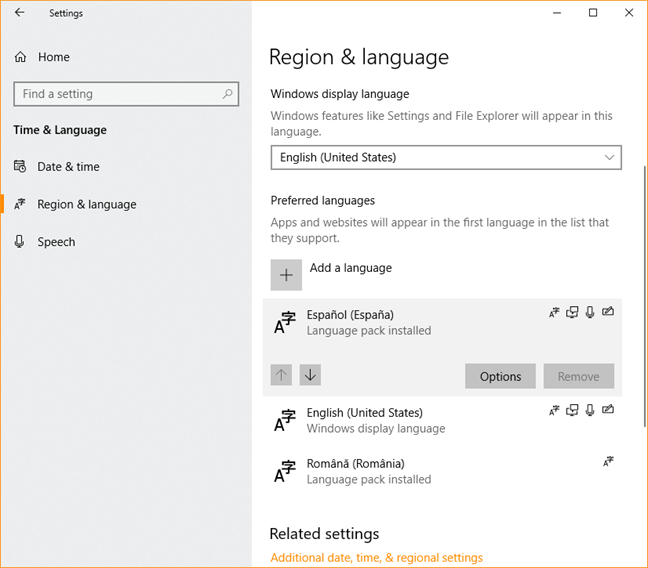Screen dimensions: 648x568
Task: Click Română's display language feature icon
Action: click(608, 461)
